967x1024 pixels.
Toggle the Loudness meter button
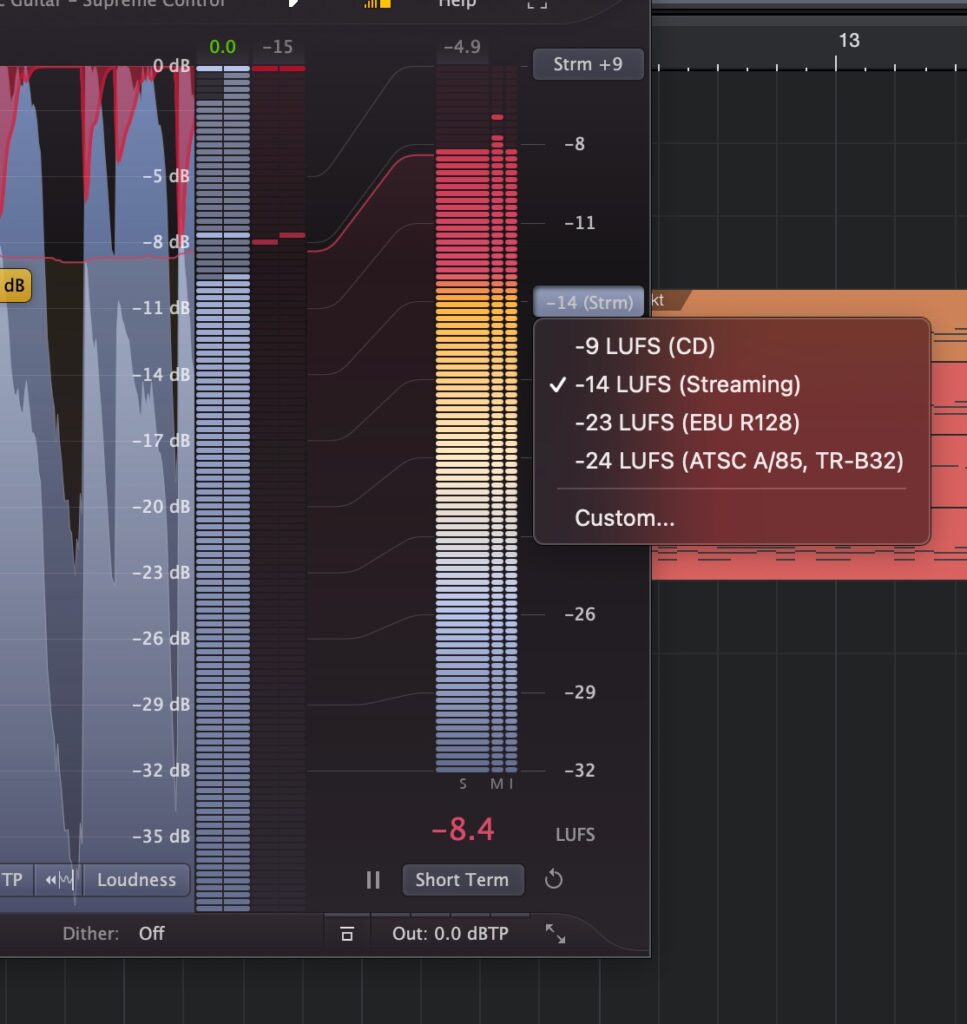[136, 880]
